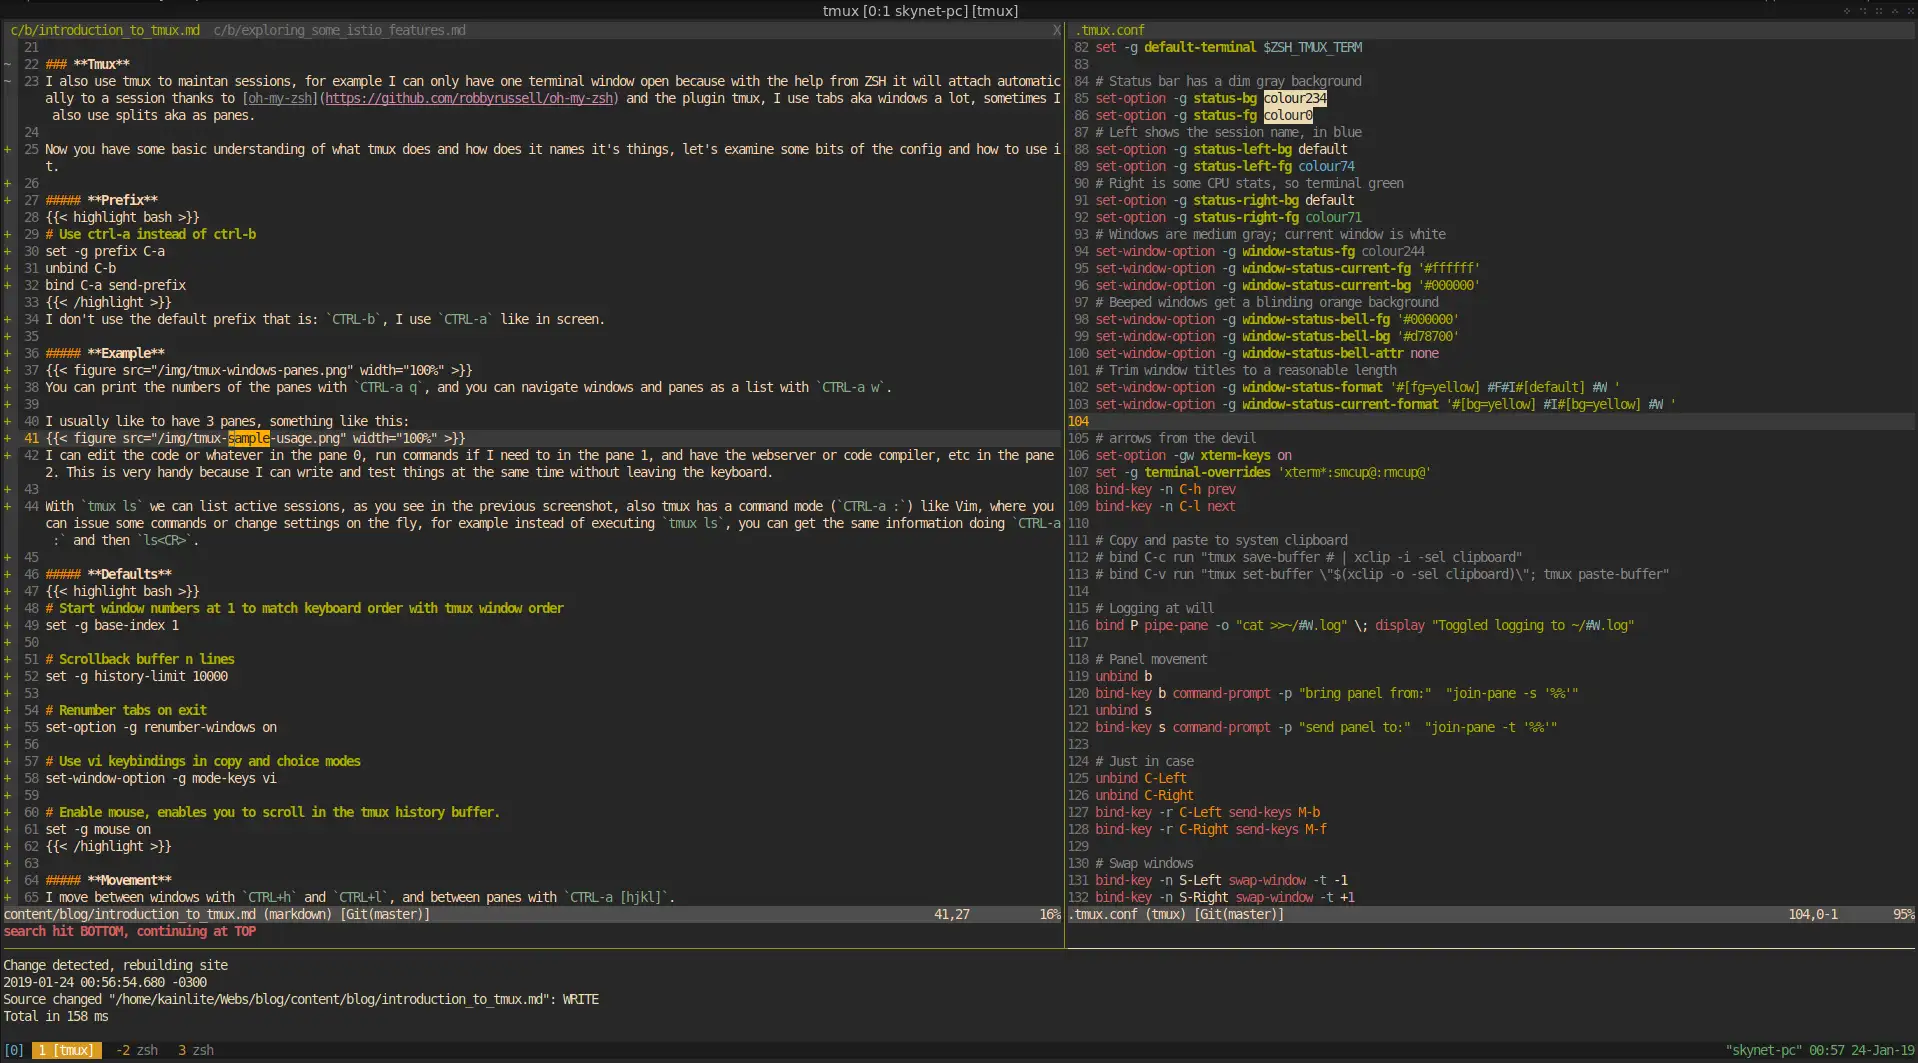
Task: Click the comment '# Panel movement'
Action: [x=1152, y=659]
